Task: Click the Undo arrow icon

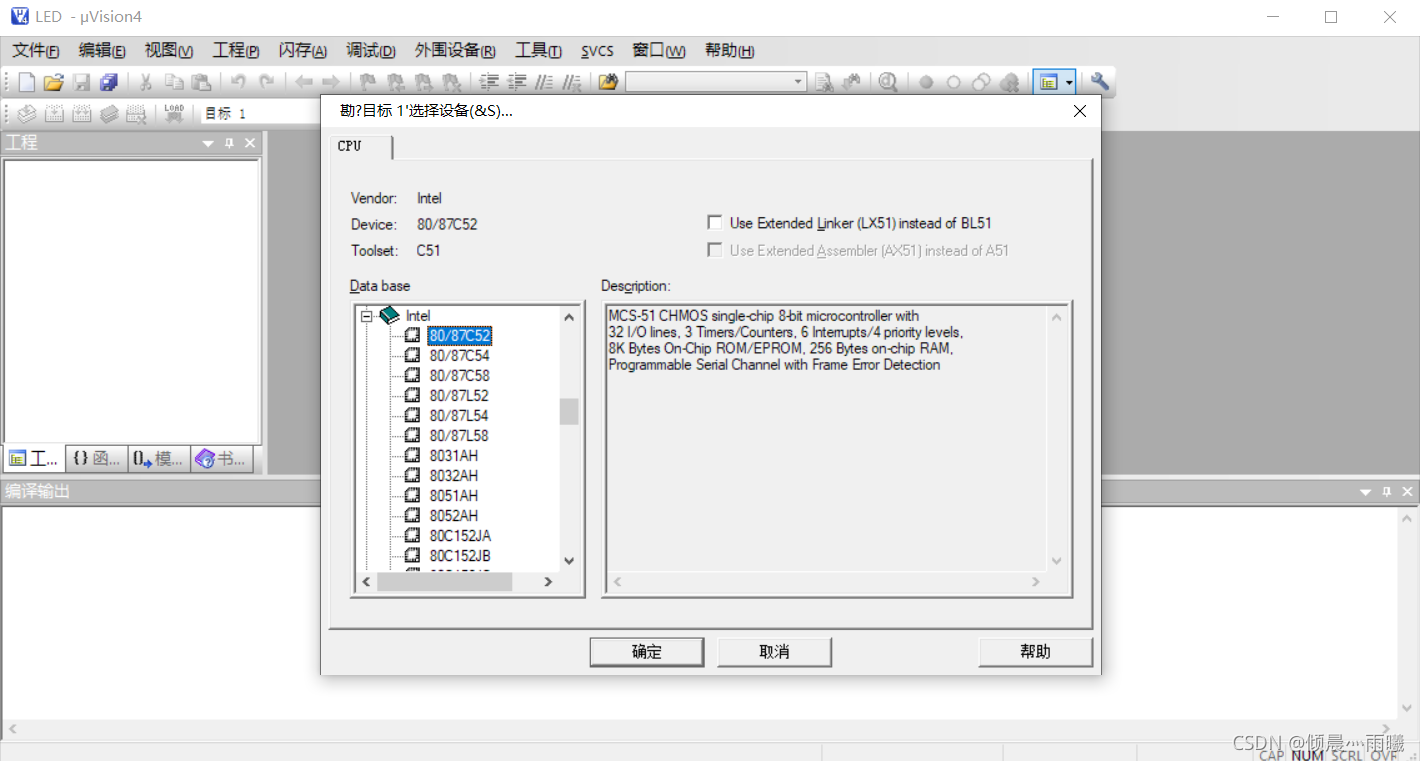Action: [238, 83]
